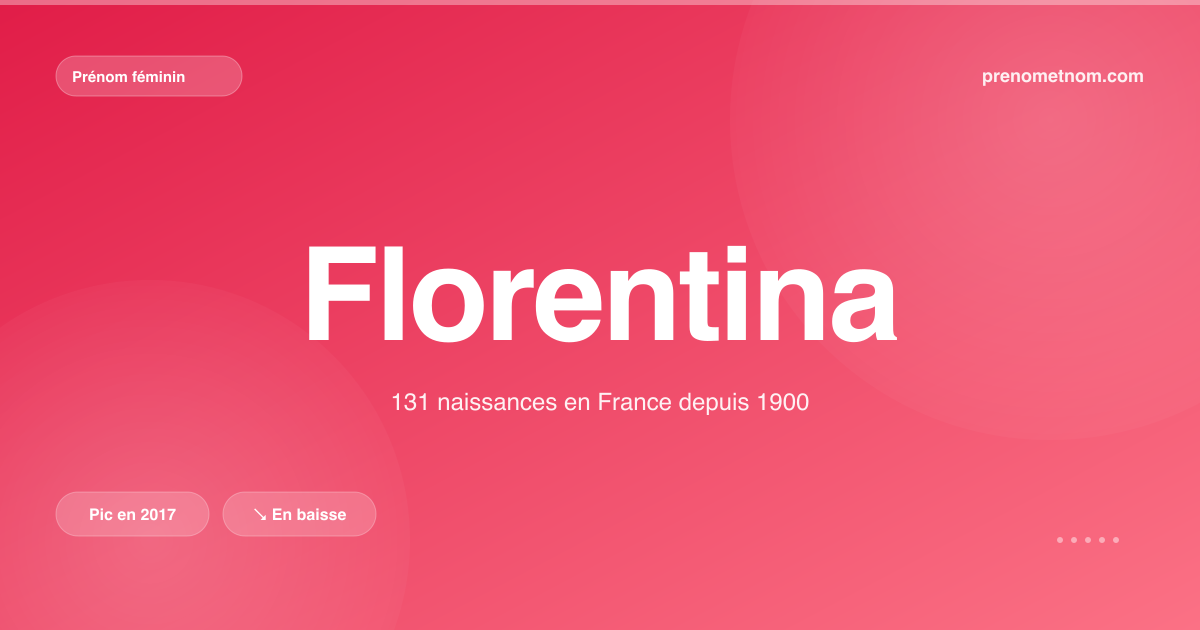Click the En baisse trend badge
The width and height of the screenshot is (1200, 630).
click(299, 514)
